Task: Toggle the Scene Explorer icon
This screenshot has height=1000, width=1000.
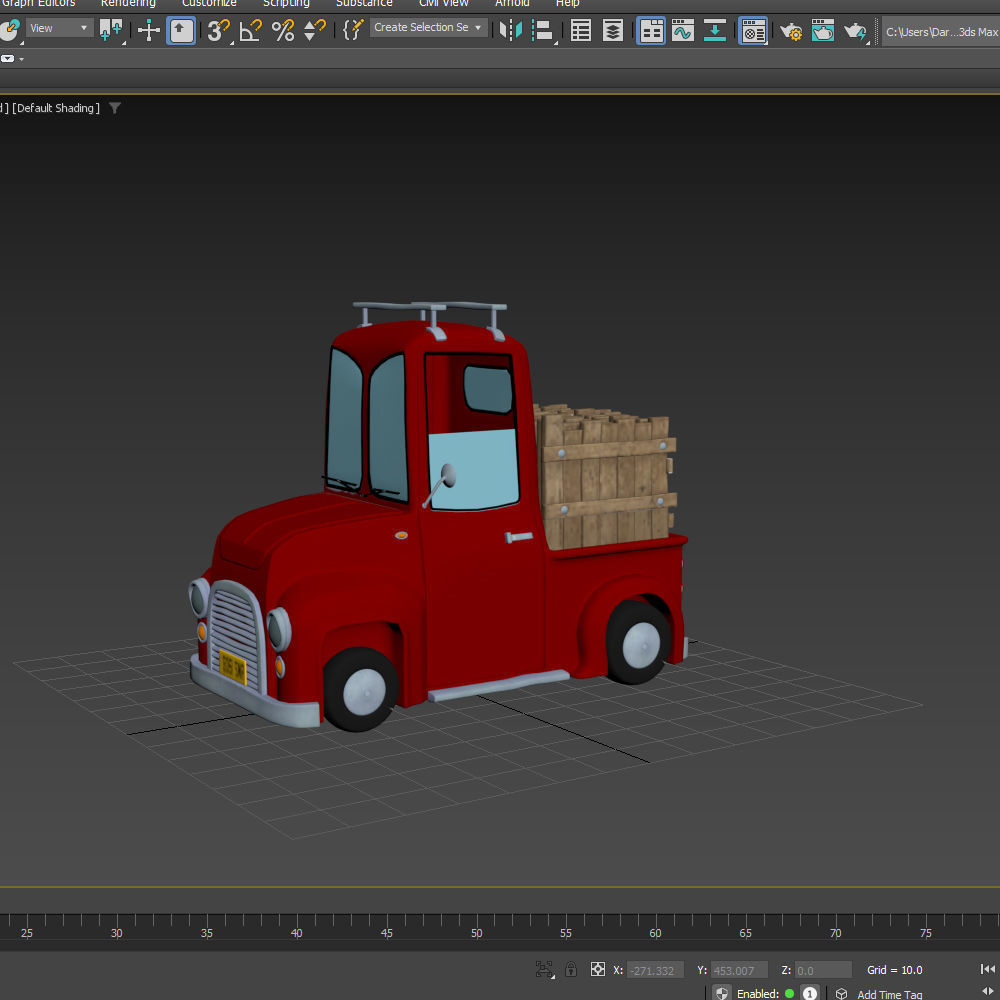Action: coord(580,30)
